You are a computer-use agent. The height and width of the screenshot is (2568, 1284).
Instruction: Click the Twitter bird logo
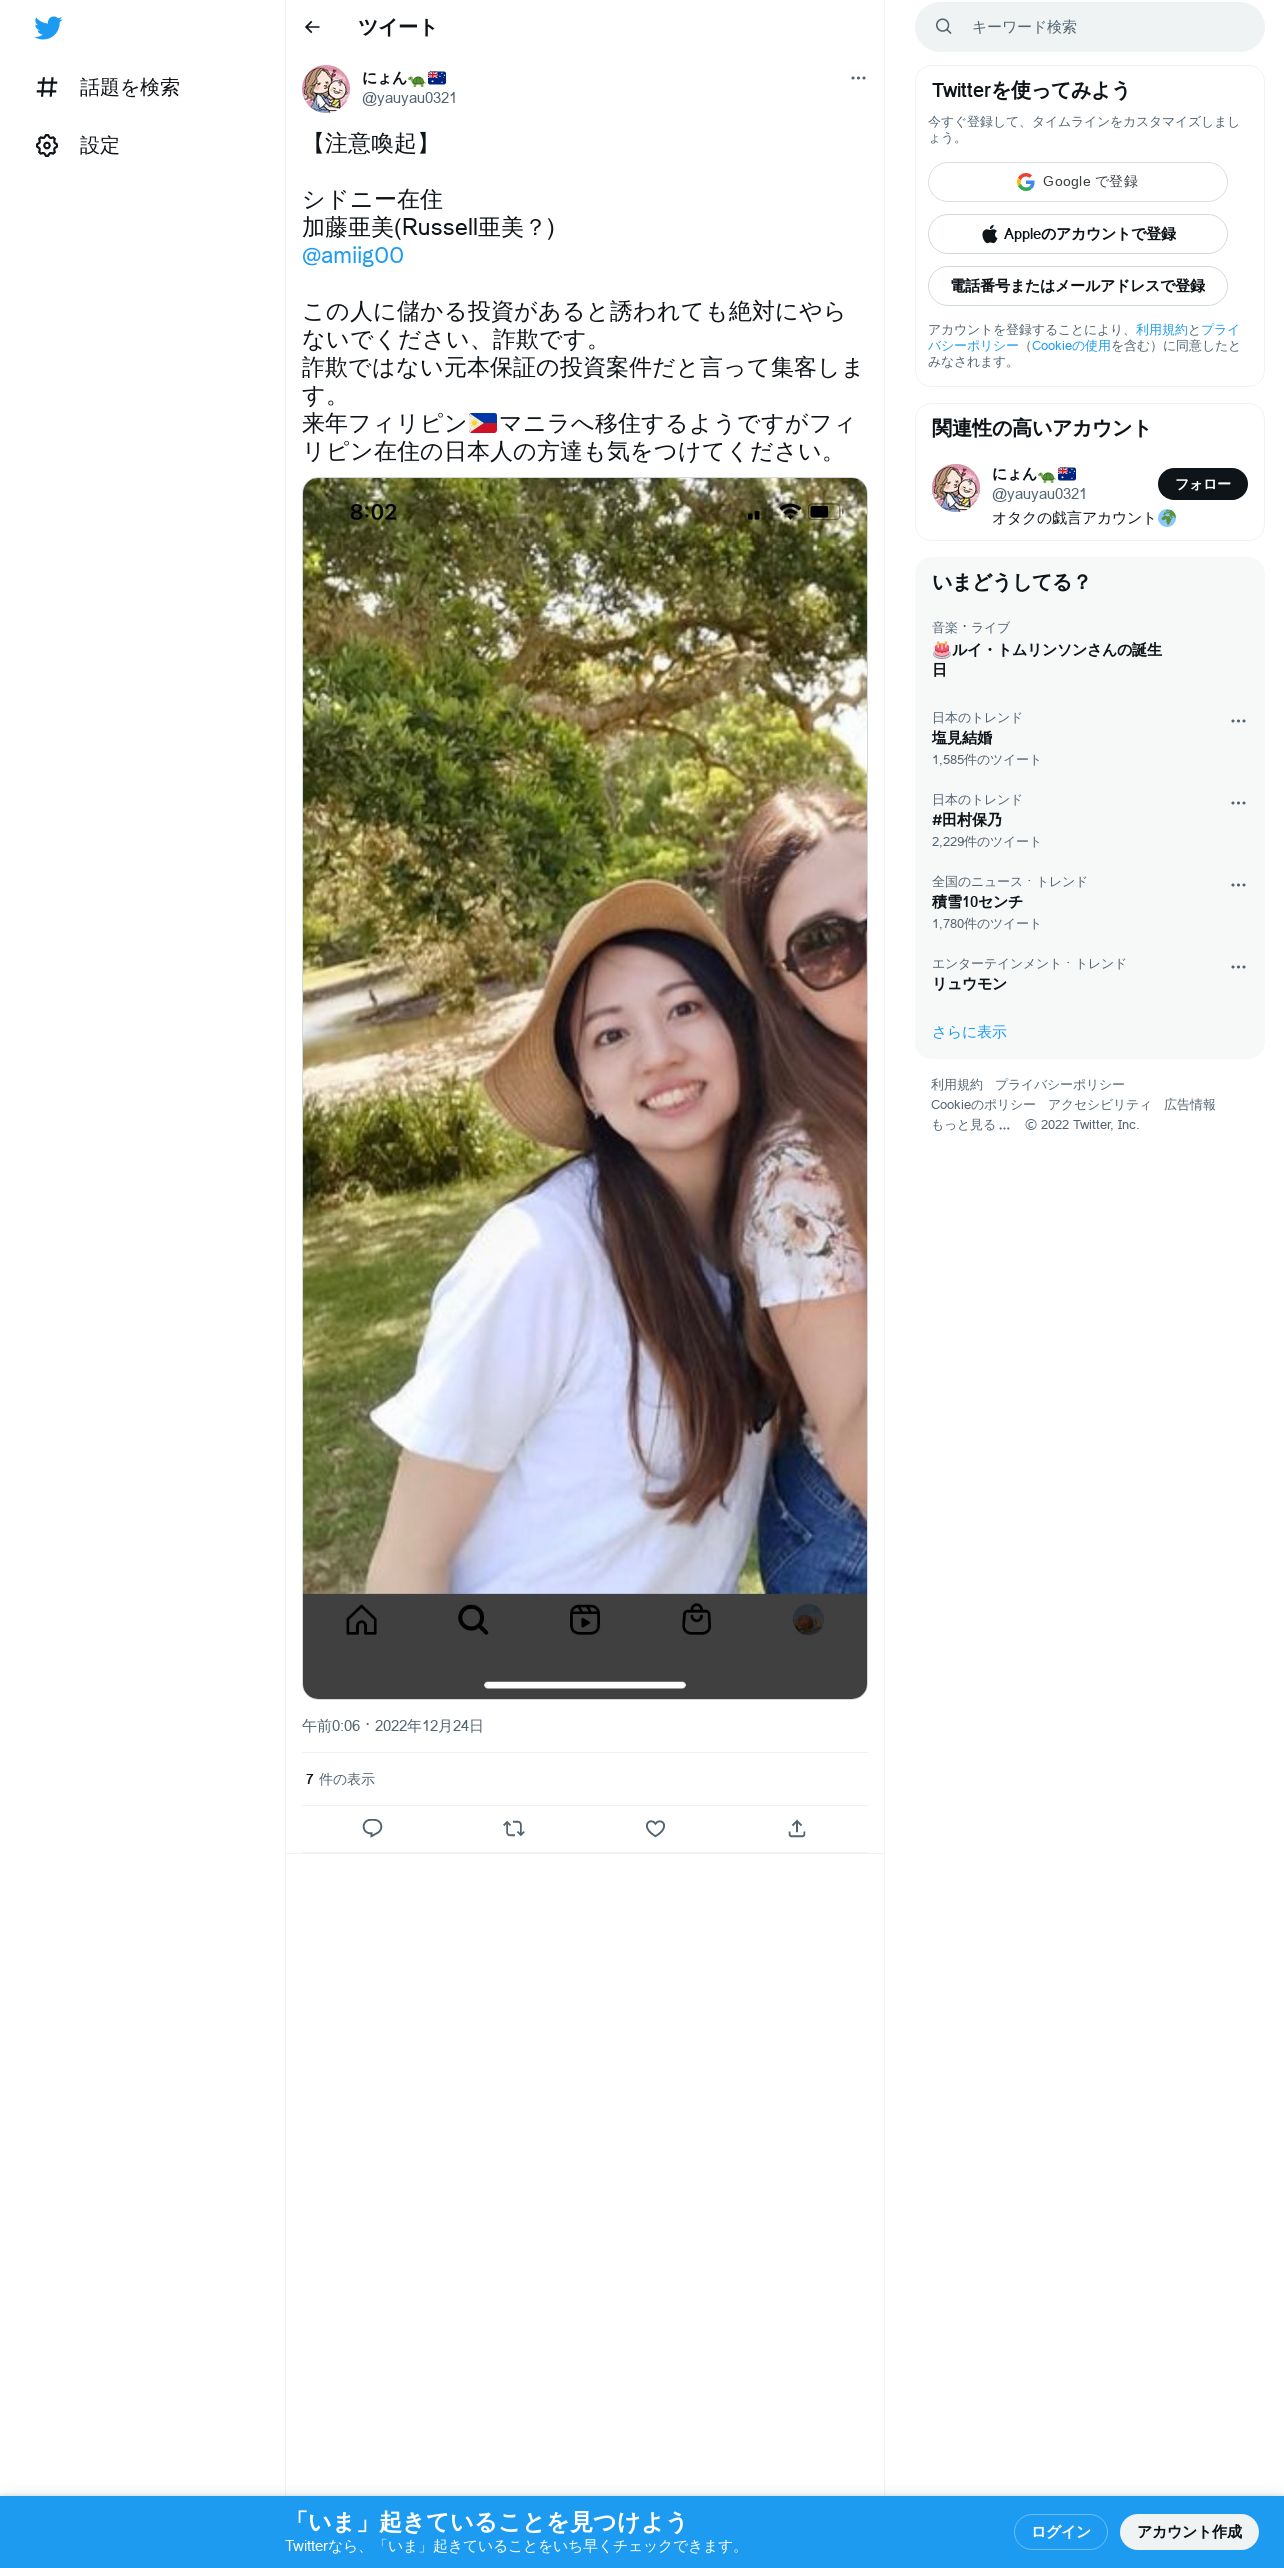coord(48,28)
